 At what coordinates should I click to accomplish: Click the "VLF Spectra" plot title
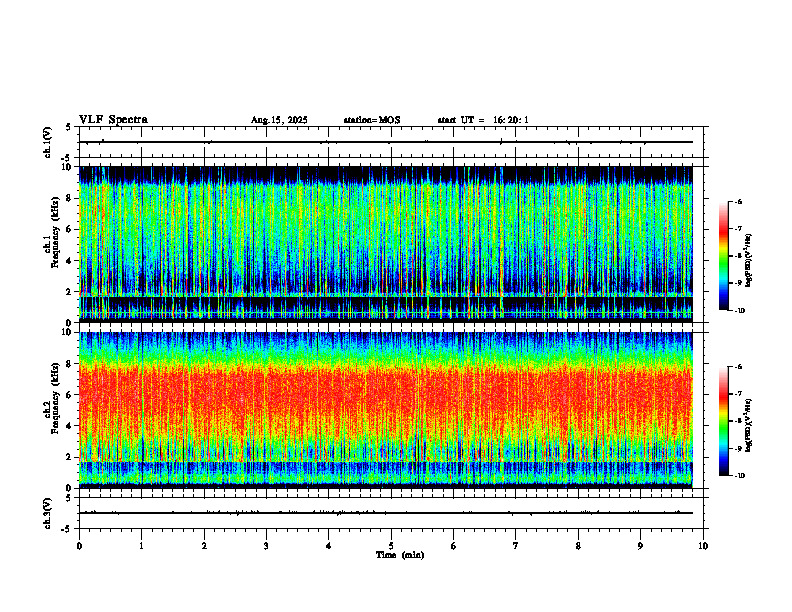[x=113, y=120]
